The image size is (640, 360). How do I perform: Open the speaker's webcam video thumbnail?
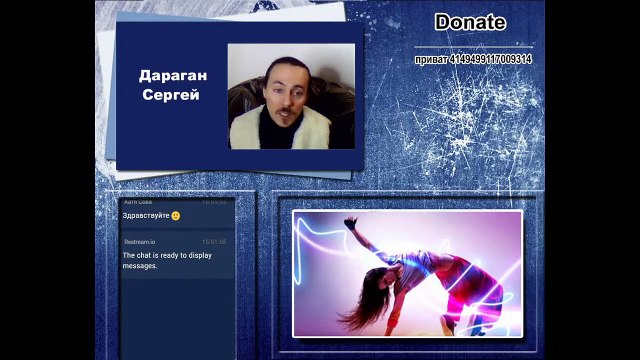(291, 96)
